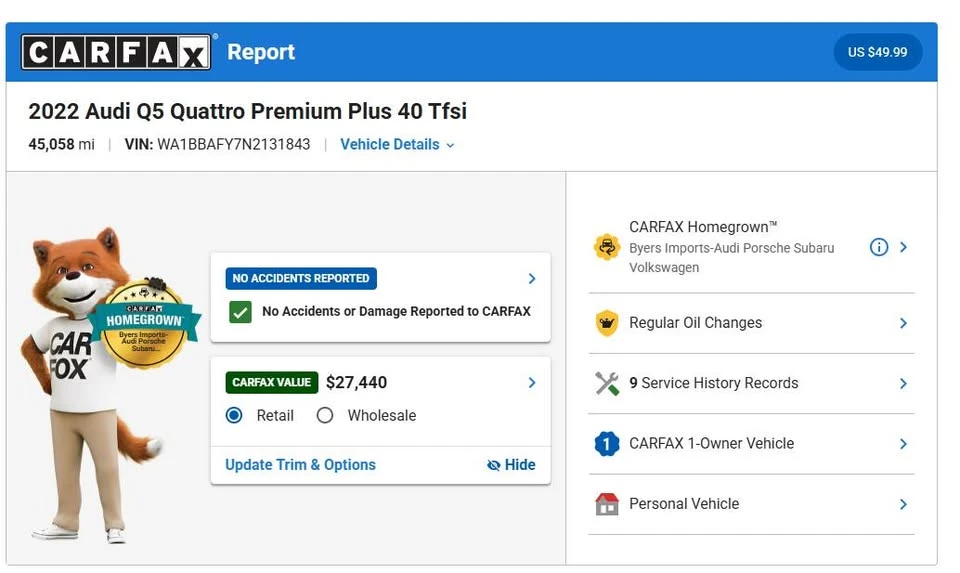Expand the CARFAX 1-Owner Vehicle chevron
The height and width of the screenshot is (573, 960).
(x=903, y=444)
